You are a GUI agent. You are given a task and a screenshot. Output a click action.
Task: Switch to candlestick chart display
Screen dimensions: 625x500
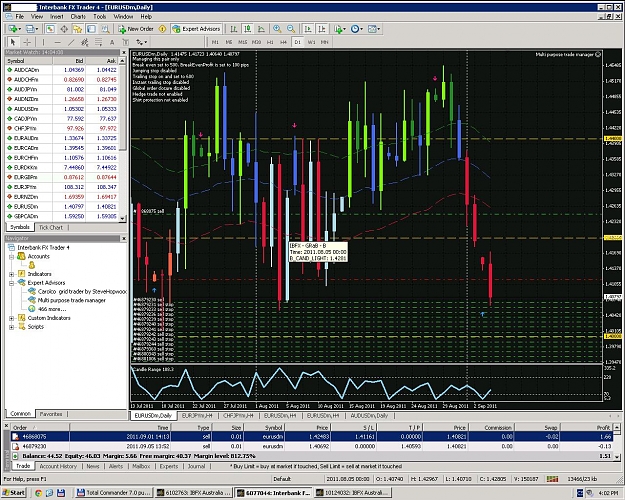pyautogui.click(x=248, y=29)
